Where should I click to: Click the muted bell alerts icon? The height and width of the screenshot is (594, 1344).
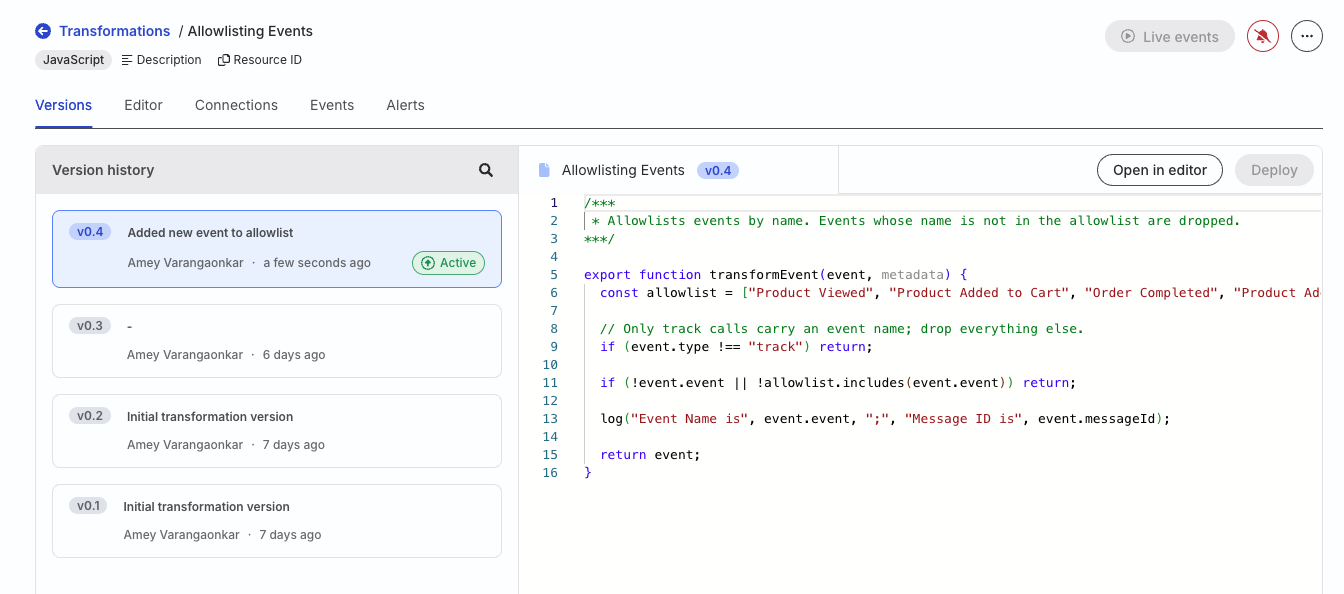[1263, 37]
